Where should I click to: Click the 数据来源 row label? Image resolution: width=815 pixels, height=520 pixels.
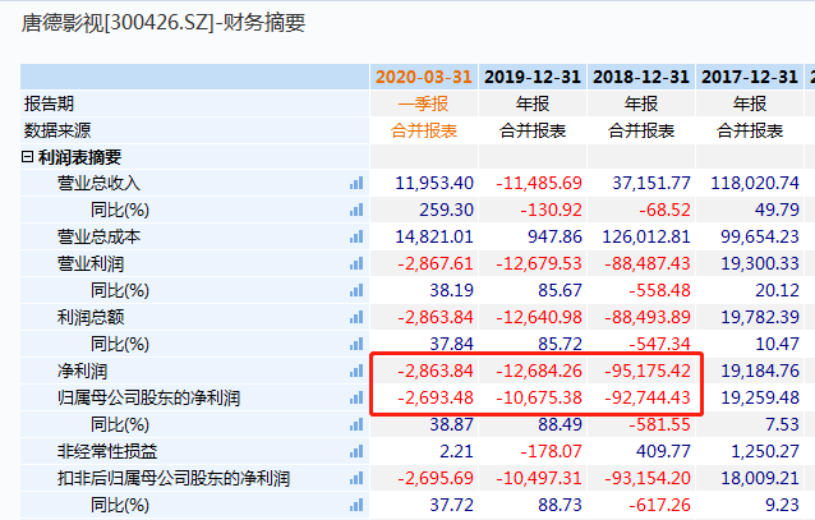click(57, 130)
